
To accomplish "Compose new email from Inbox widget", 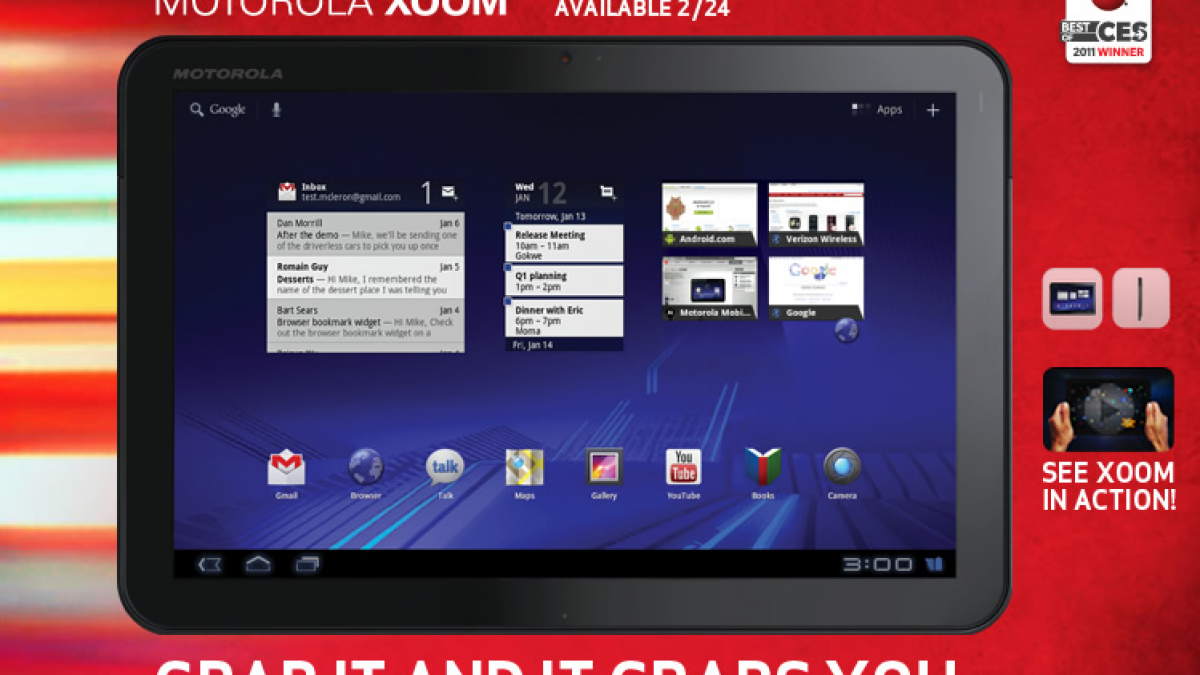I will 449,192.
